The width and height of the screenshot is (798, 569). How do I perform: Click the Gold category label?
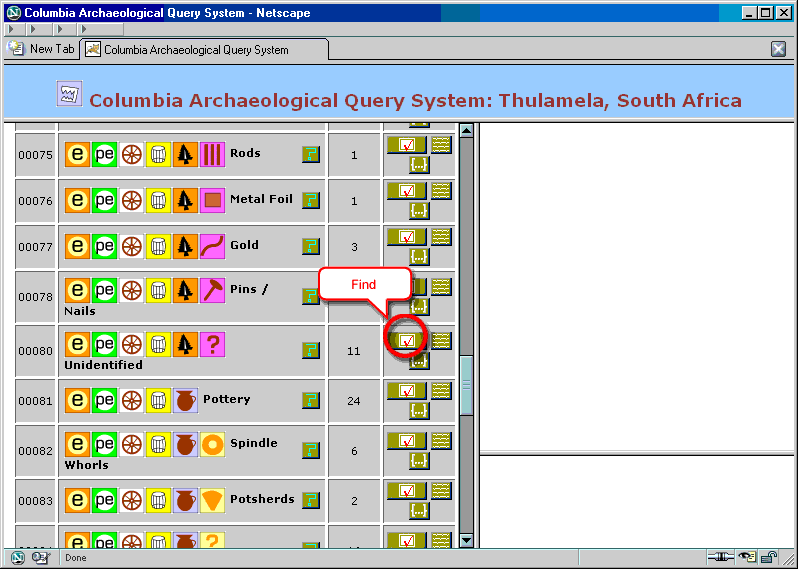tap(244, 245)
